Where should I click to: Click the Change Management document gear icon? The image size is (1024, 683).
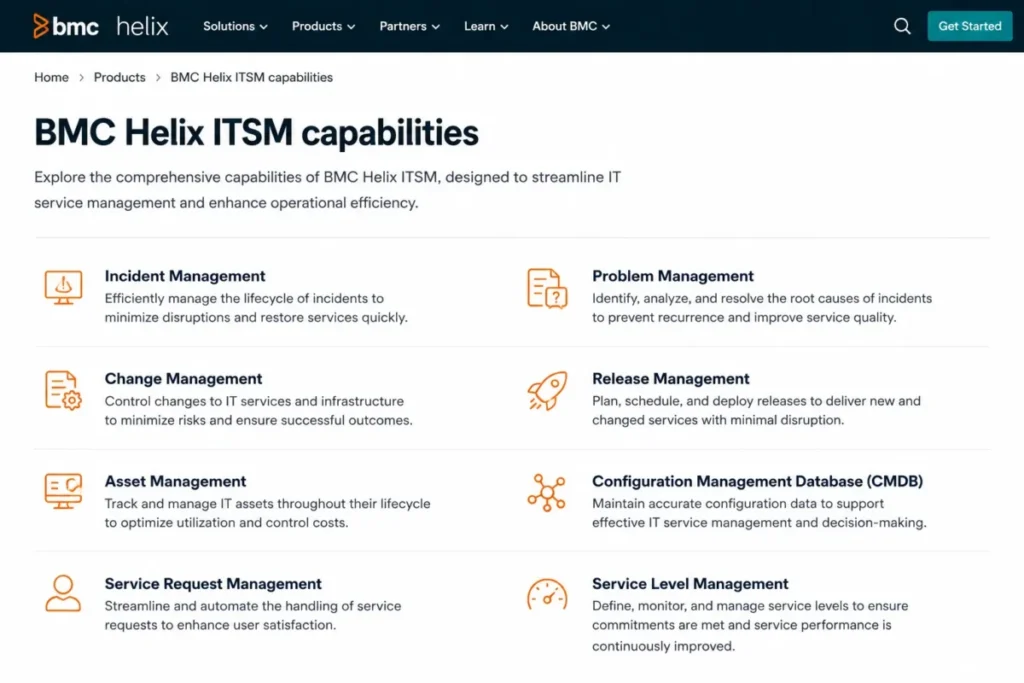[x=63, y=390]
